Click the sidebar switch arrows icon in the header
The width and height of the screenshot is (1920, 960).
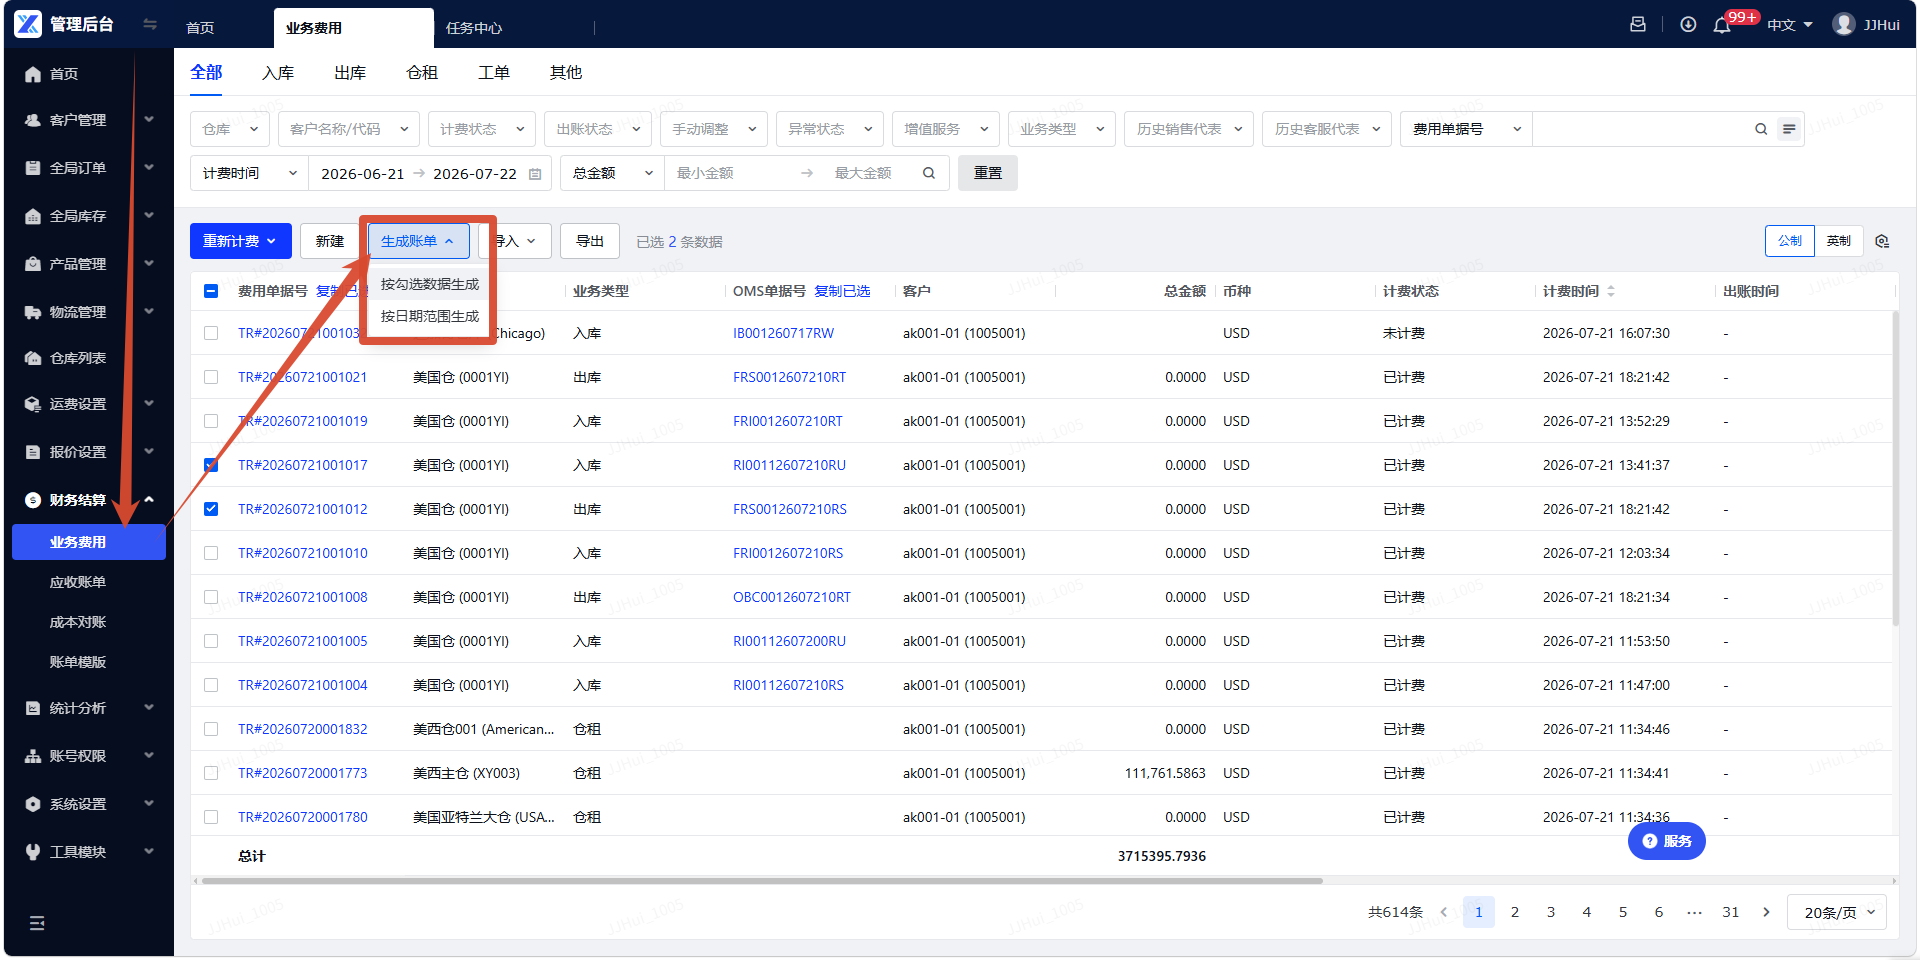point(150,24)
